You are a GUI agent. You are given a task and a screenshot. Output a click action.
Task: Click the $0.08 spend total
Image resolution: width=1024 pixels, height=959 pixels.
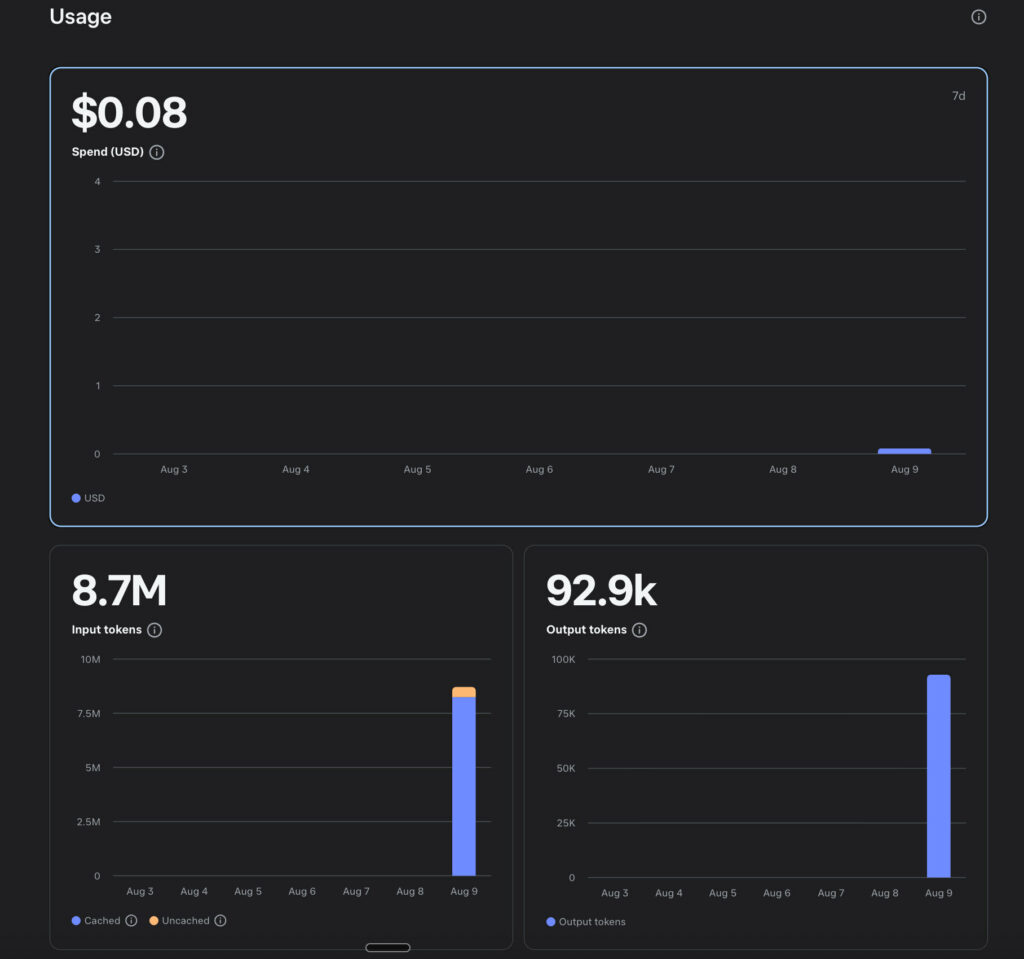pos(129,112)
